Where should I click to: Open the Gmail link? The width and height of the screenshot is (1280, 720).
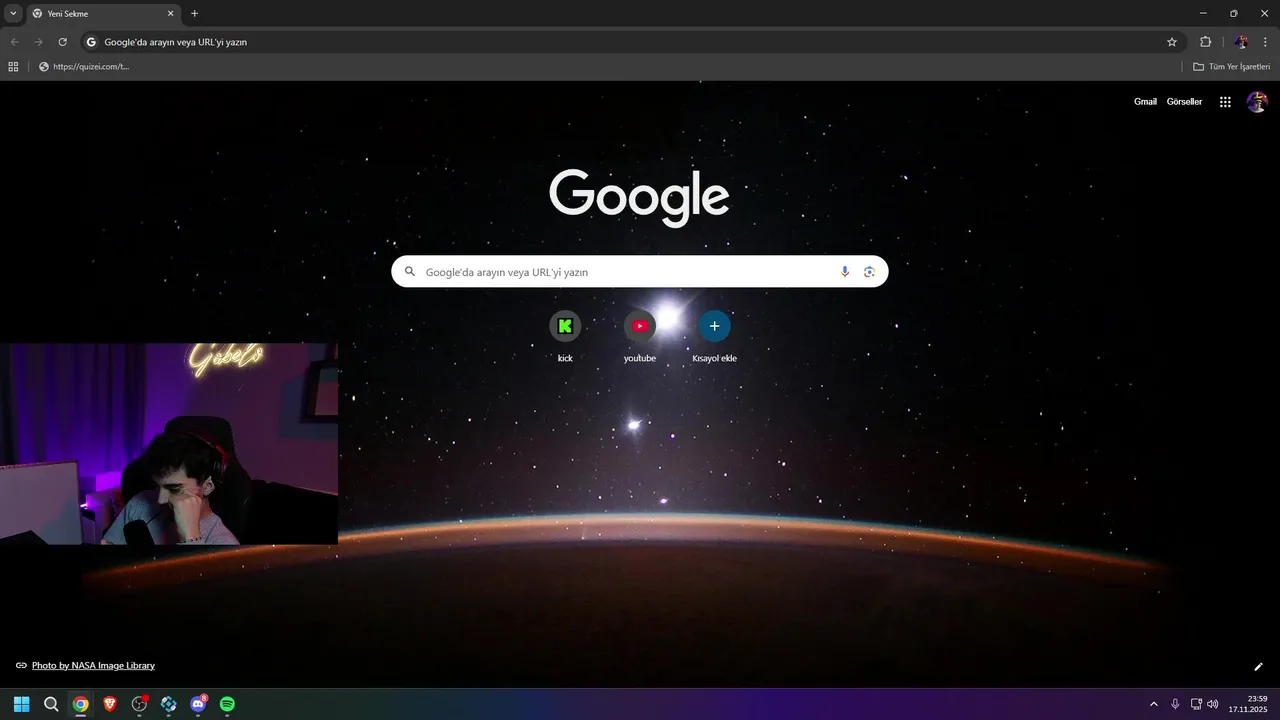pos(1145,102)
